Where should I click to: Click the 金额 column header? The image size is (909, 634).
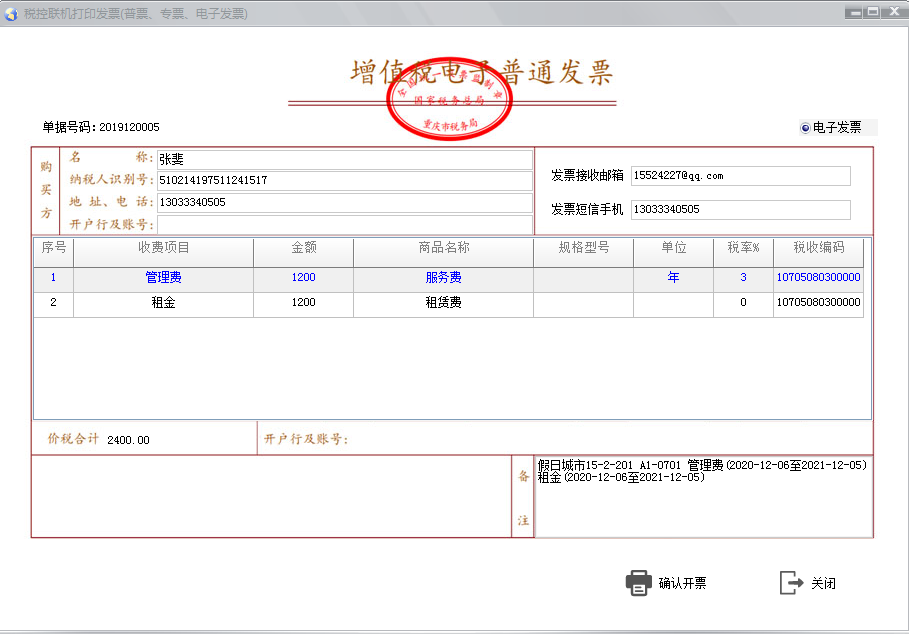[x=303, y=253]
